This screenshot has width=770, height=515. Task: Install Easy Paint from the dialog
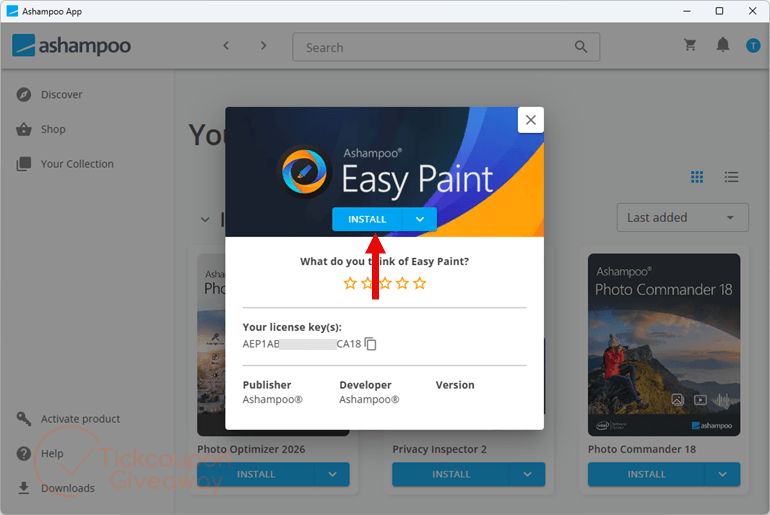click(x=367, y=219)
